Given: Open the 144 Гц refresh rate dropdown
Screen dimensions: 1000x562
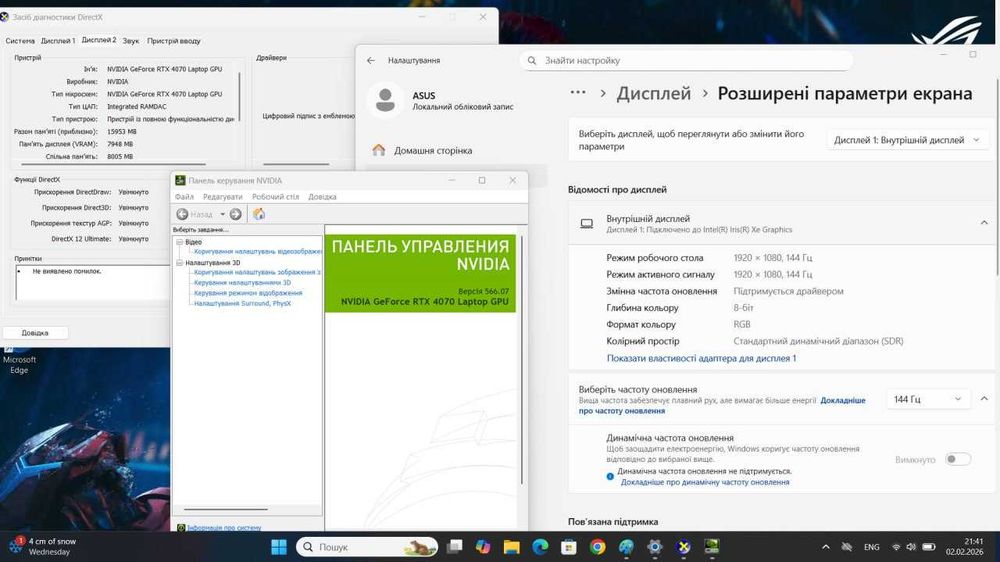Looking at the screenshot, I should 927,399.
